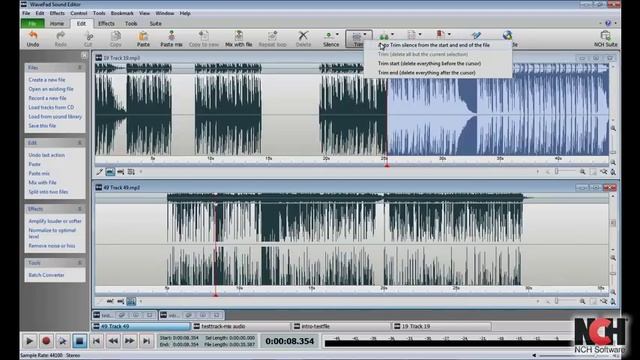Click the Open an existing file link
This screenshot has height=360, width=640.
[x=51, y=89]
